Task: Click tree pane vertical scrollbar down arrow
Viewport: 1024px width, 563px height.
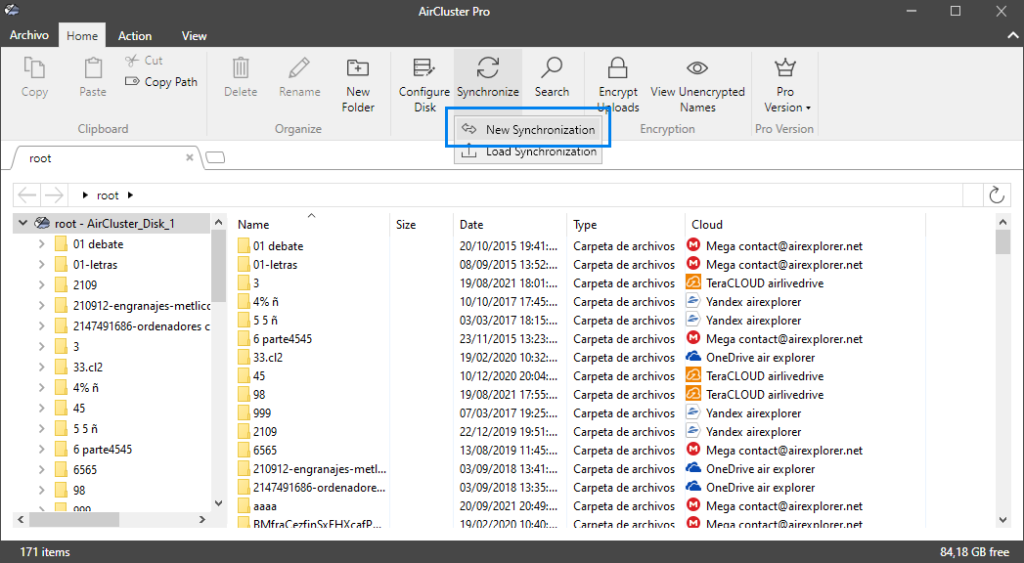Action: 219,503
